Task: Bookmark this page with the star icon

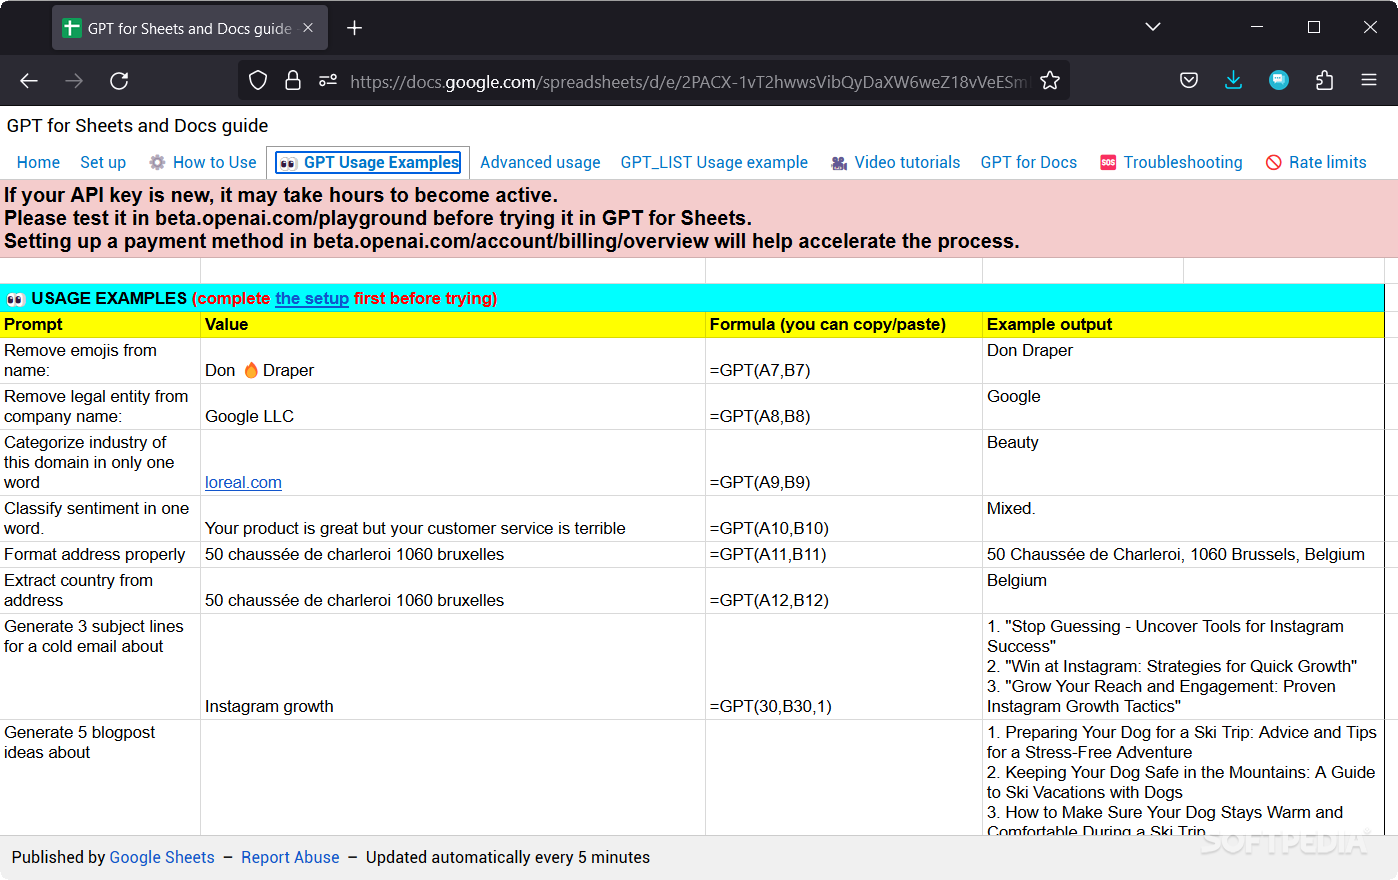Action: (1050, 81)
